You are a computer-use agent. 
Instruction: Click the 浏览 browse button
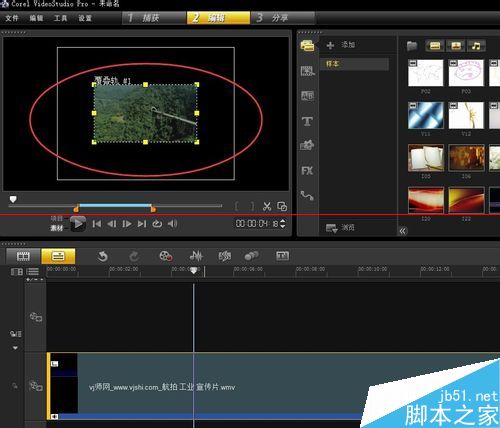340,228
